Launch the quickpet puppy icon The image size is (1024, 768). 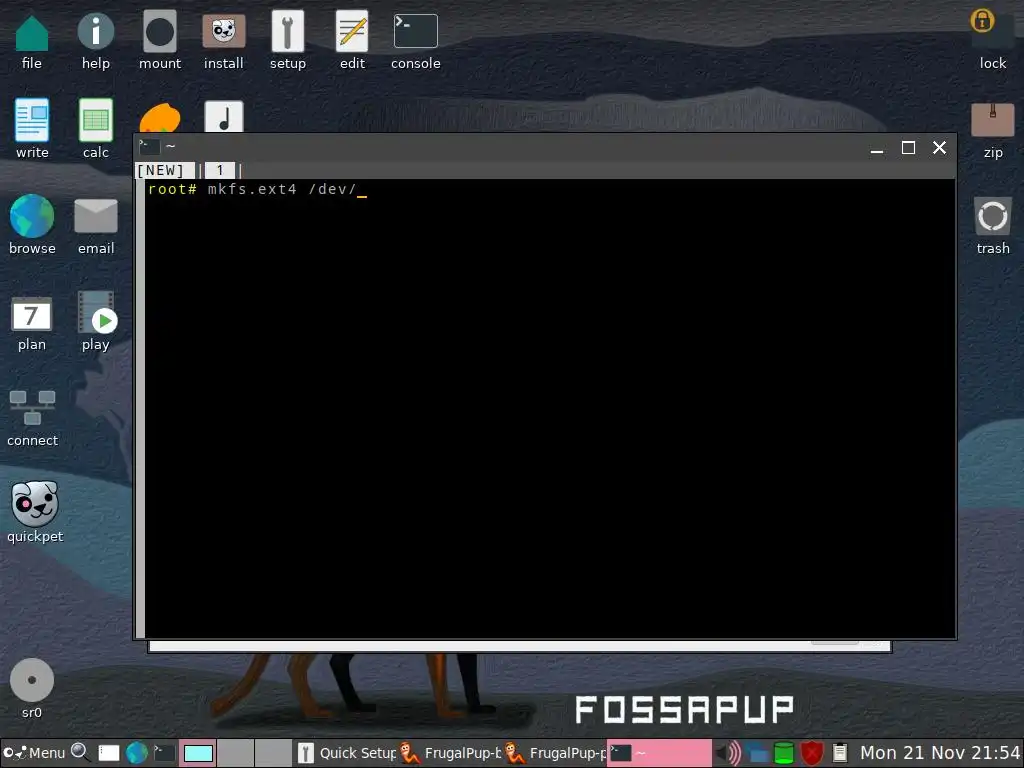pos(35,504)
